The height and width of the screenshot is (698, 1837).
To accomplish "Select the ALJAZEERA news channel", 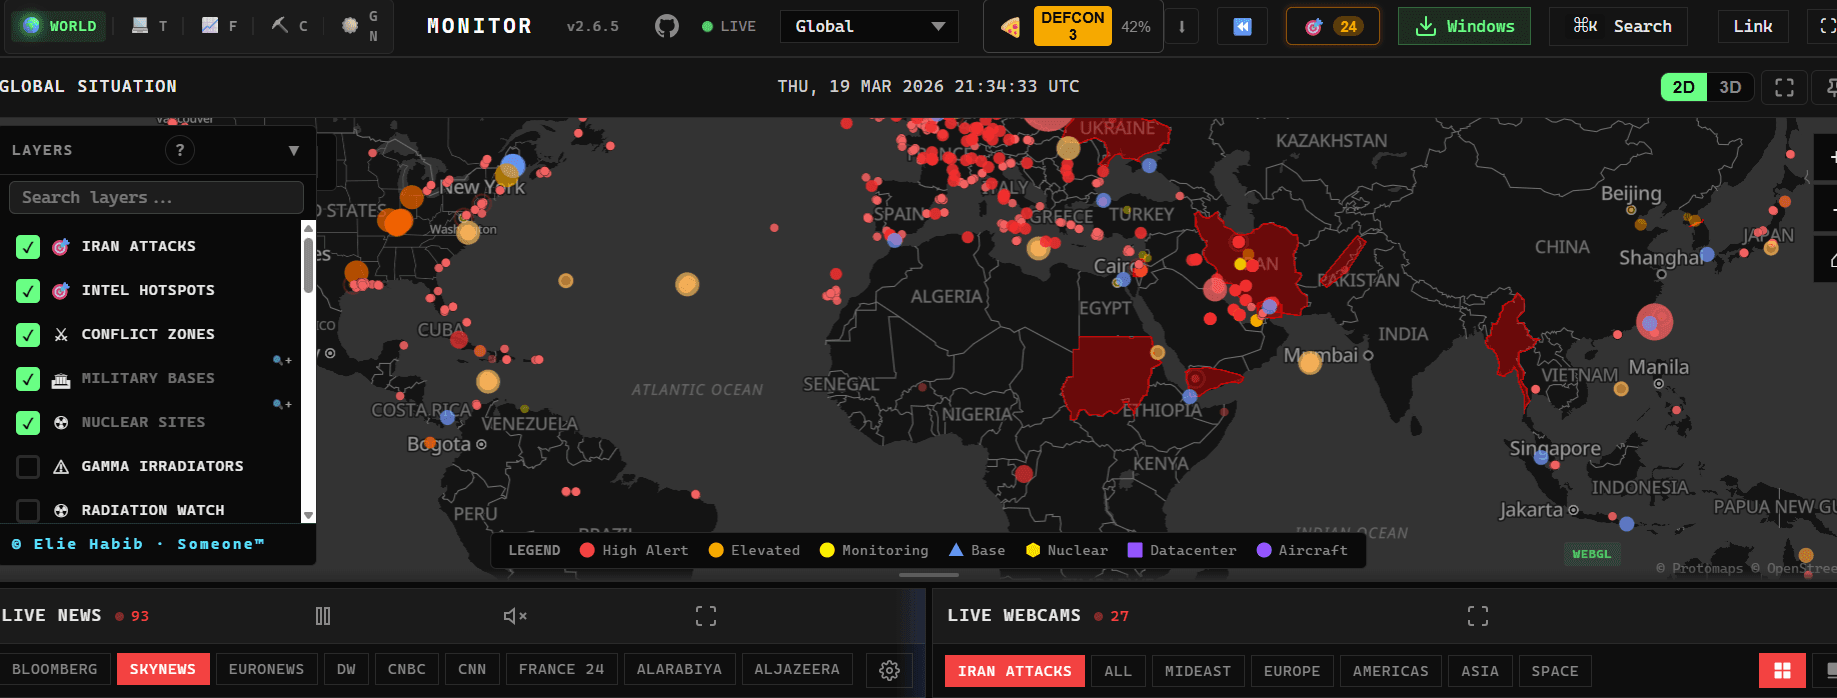I will [797, 669].
